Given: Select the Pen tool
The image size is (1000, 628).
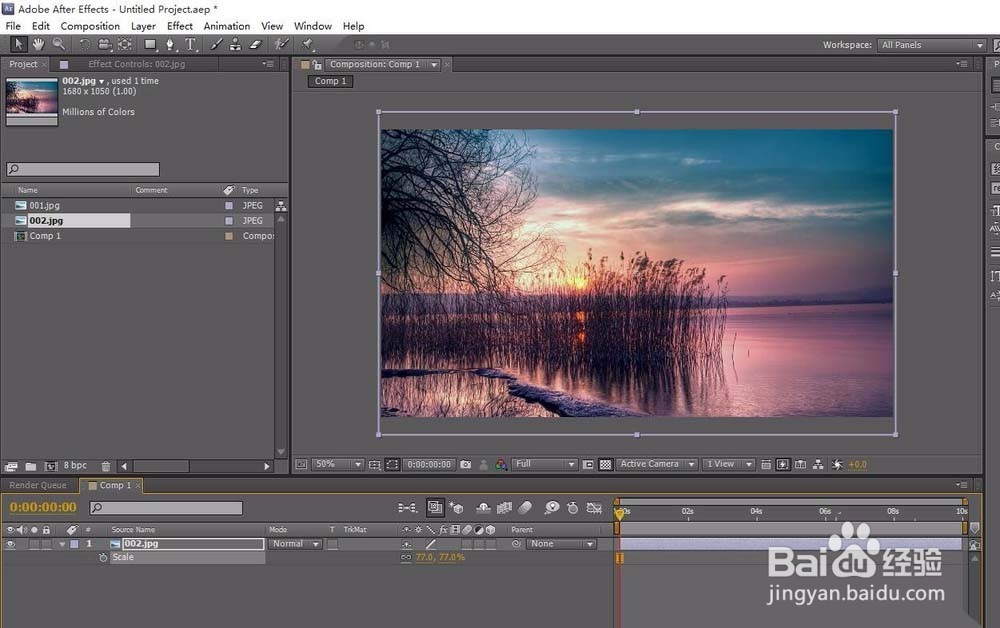Looking at the screenshot, I should click(x=170, y=44).
